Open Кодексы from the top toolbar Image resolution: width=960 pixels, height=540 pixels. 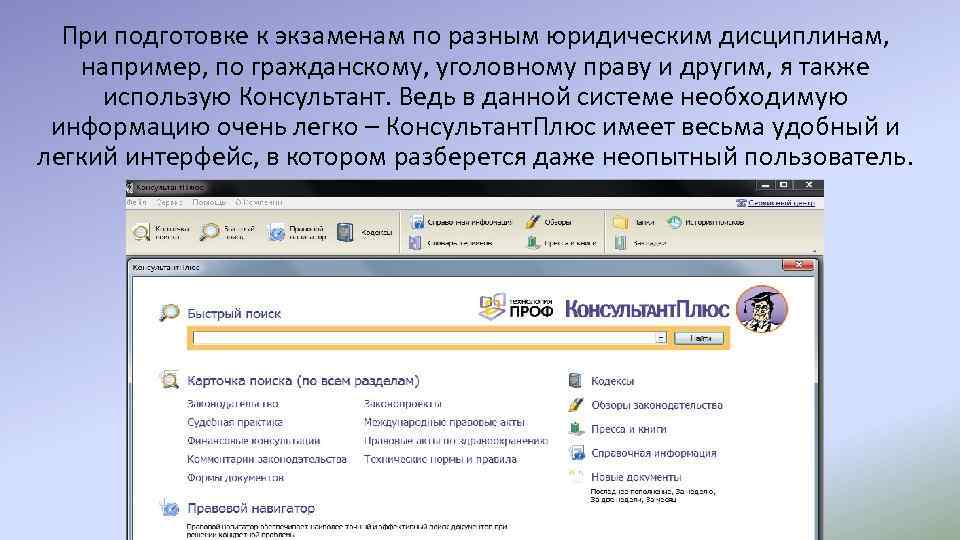point(365,232)
